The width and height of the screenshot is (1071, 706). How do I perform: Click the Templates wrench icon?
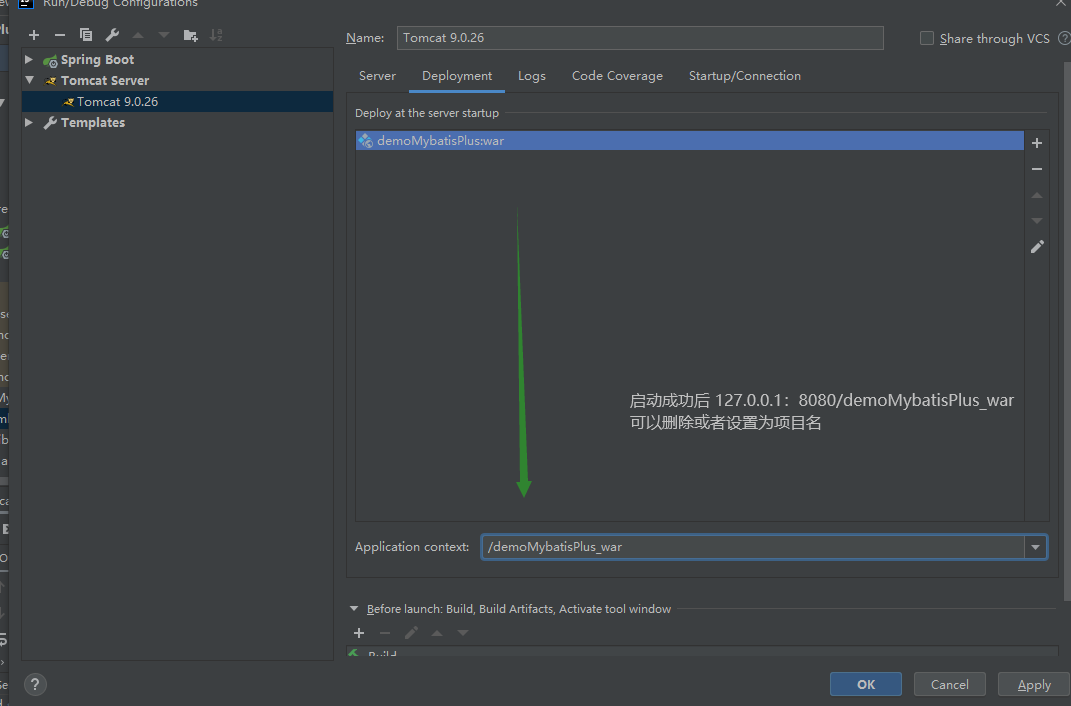click(50, 123)
